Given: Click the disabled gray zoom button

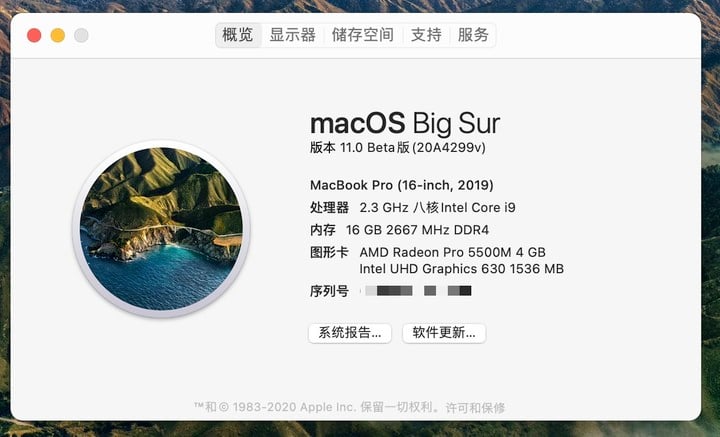Looking at the screenshot, I should coord(81,35).
